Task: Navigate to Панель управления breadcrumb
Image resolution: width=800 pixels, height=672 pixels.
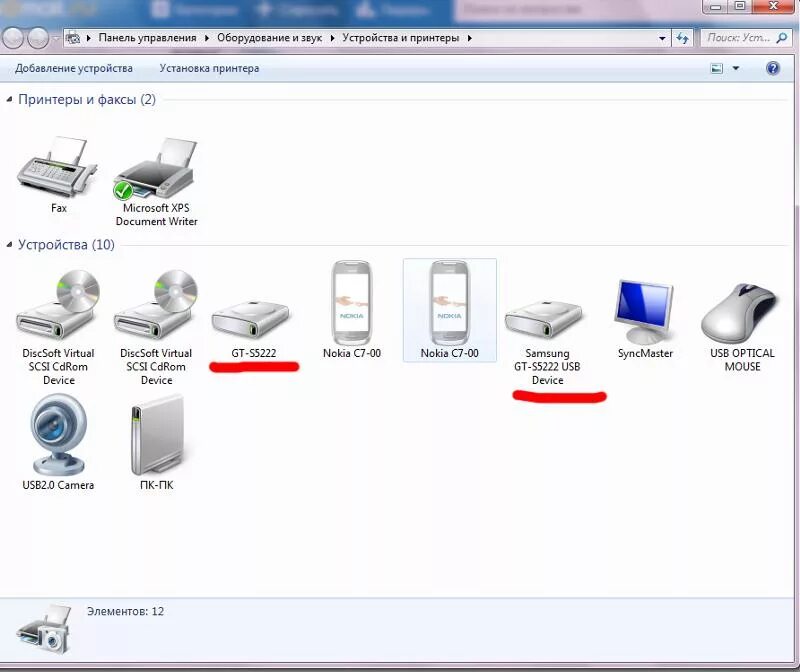Action: click(147, 38)
